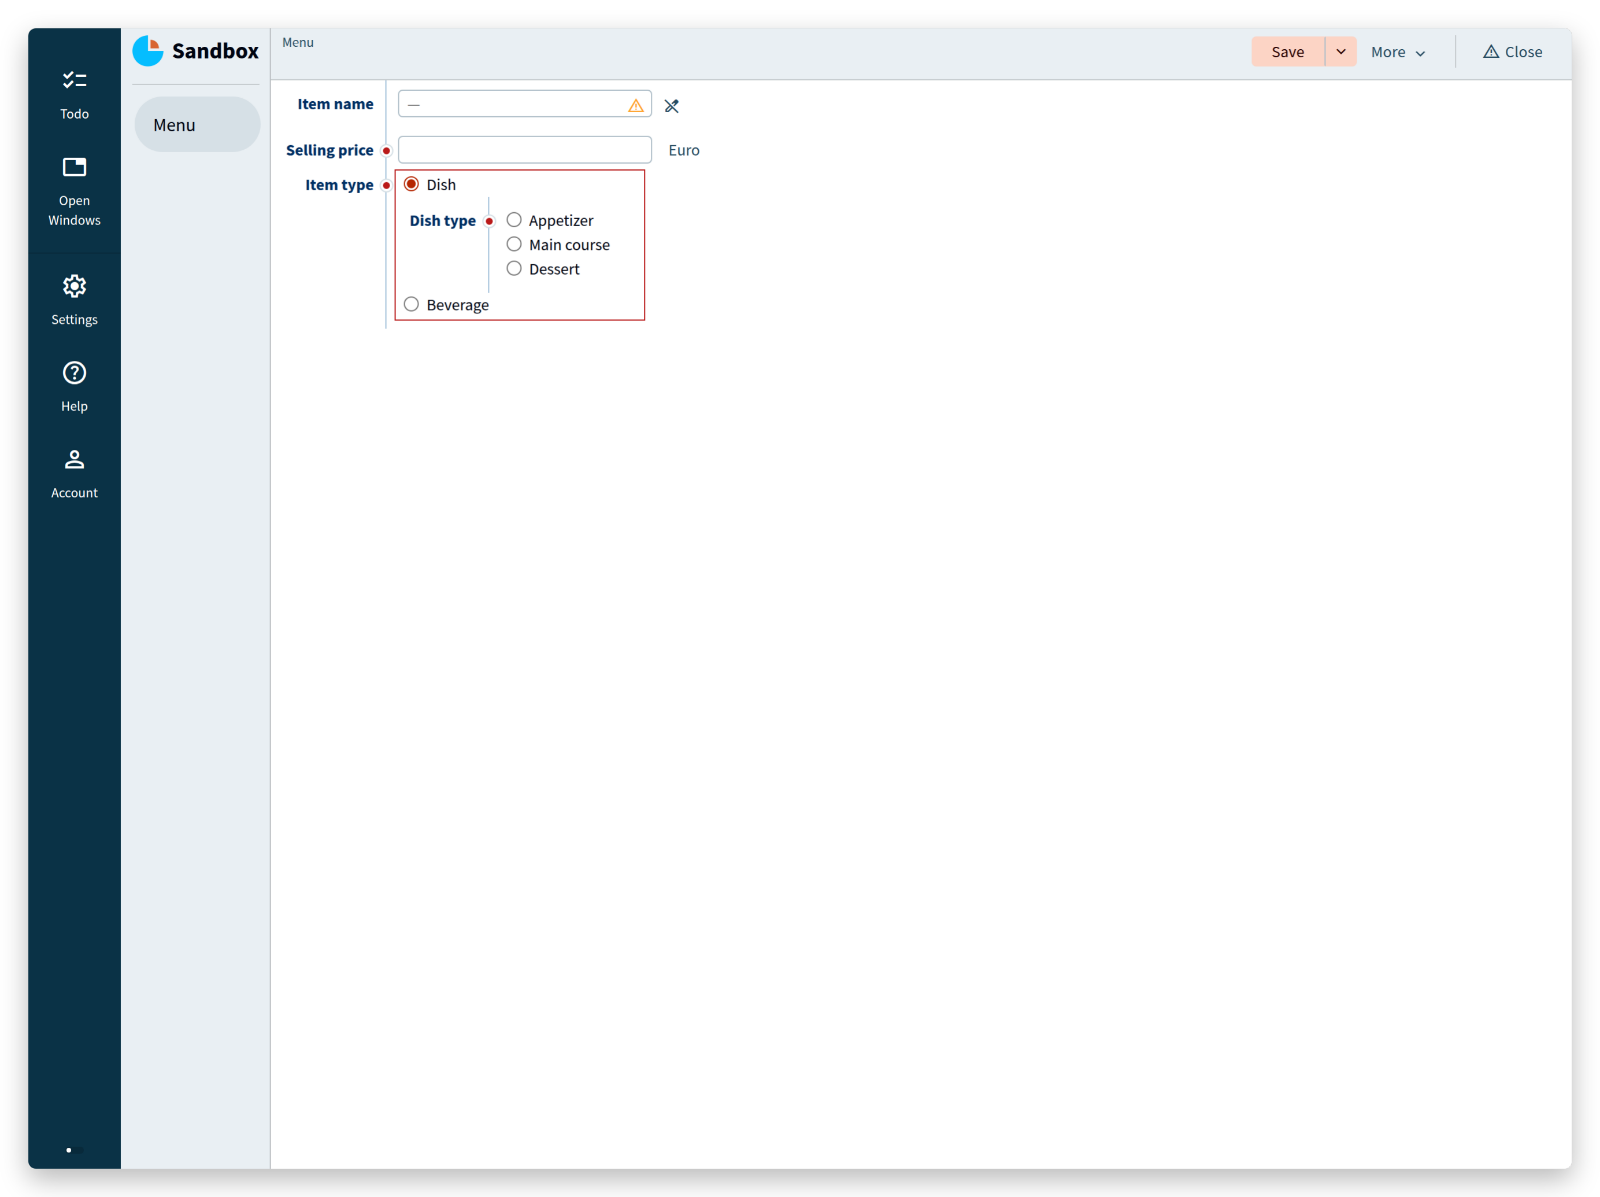1600x1197 pixels.
Task: Click the Euro currency label
Action: tap(684, 150)
